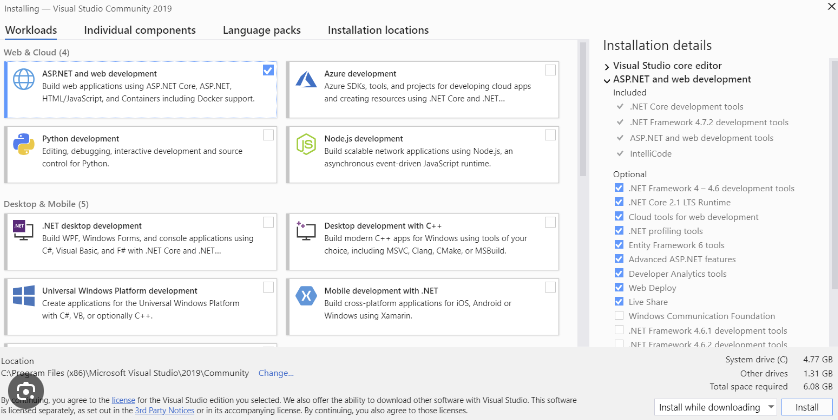Switch to the Individual components tab

pos(139,31)
